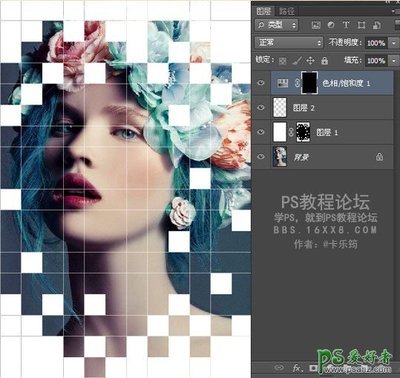Image resolution: width=400 pixels, height=378 pixels.
Task: Hide the 色相/饱和度 1 adjustment layer
Action: (x=261, y=83)
